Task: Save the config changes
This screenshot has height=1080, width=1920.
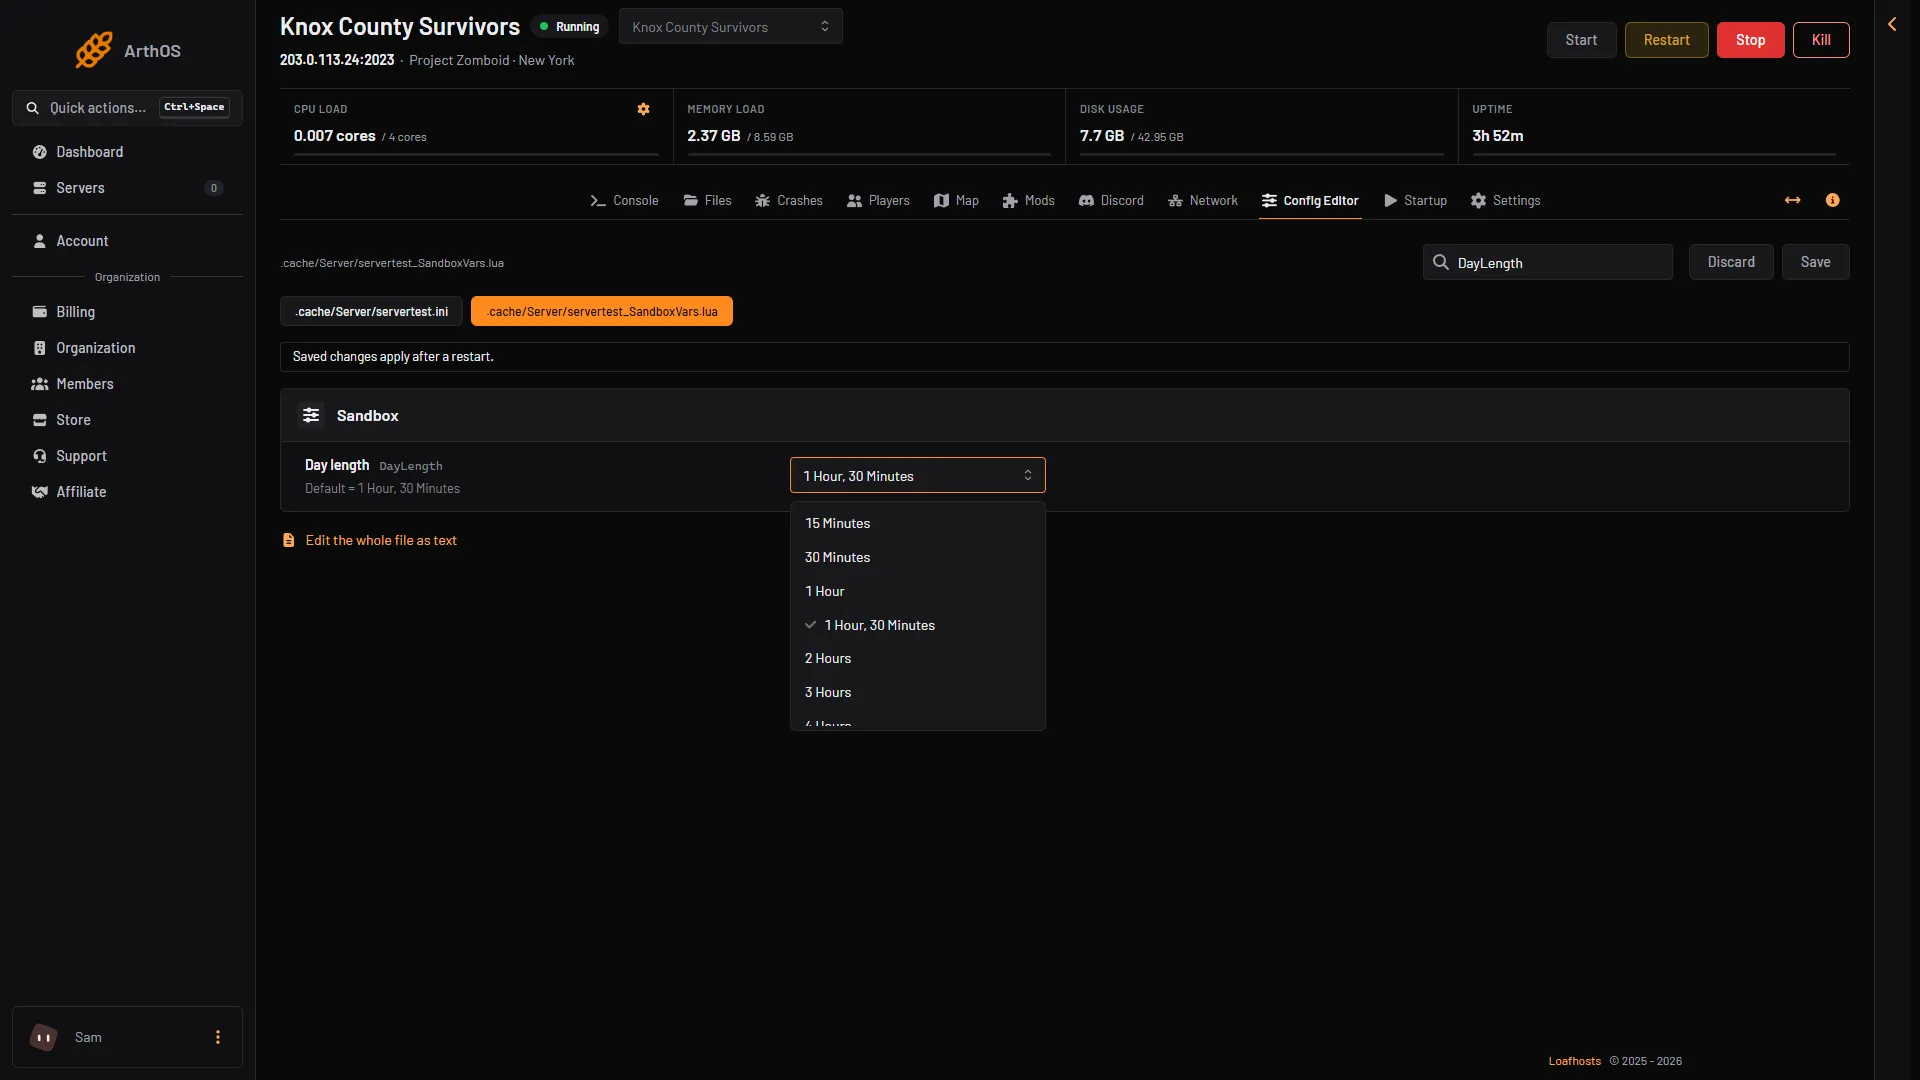Action: 1815,262
